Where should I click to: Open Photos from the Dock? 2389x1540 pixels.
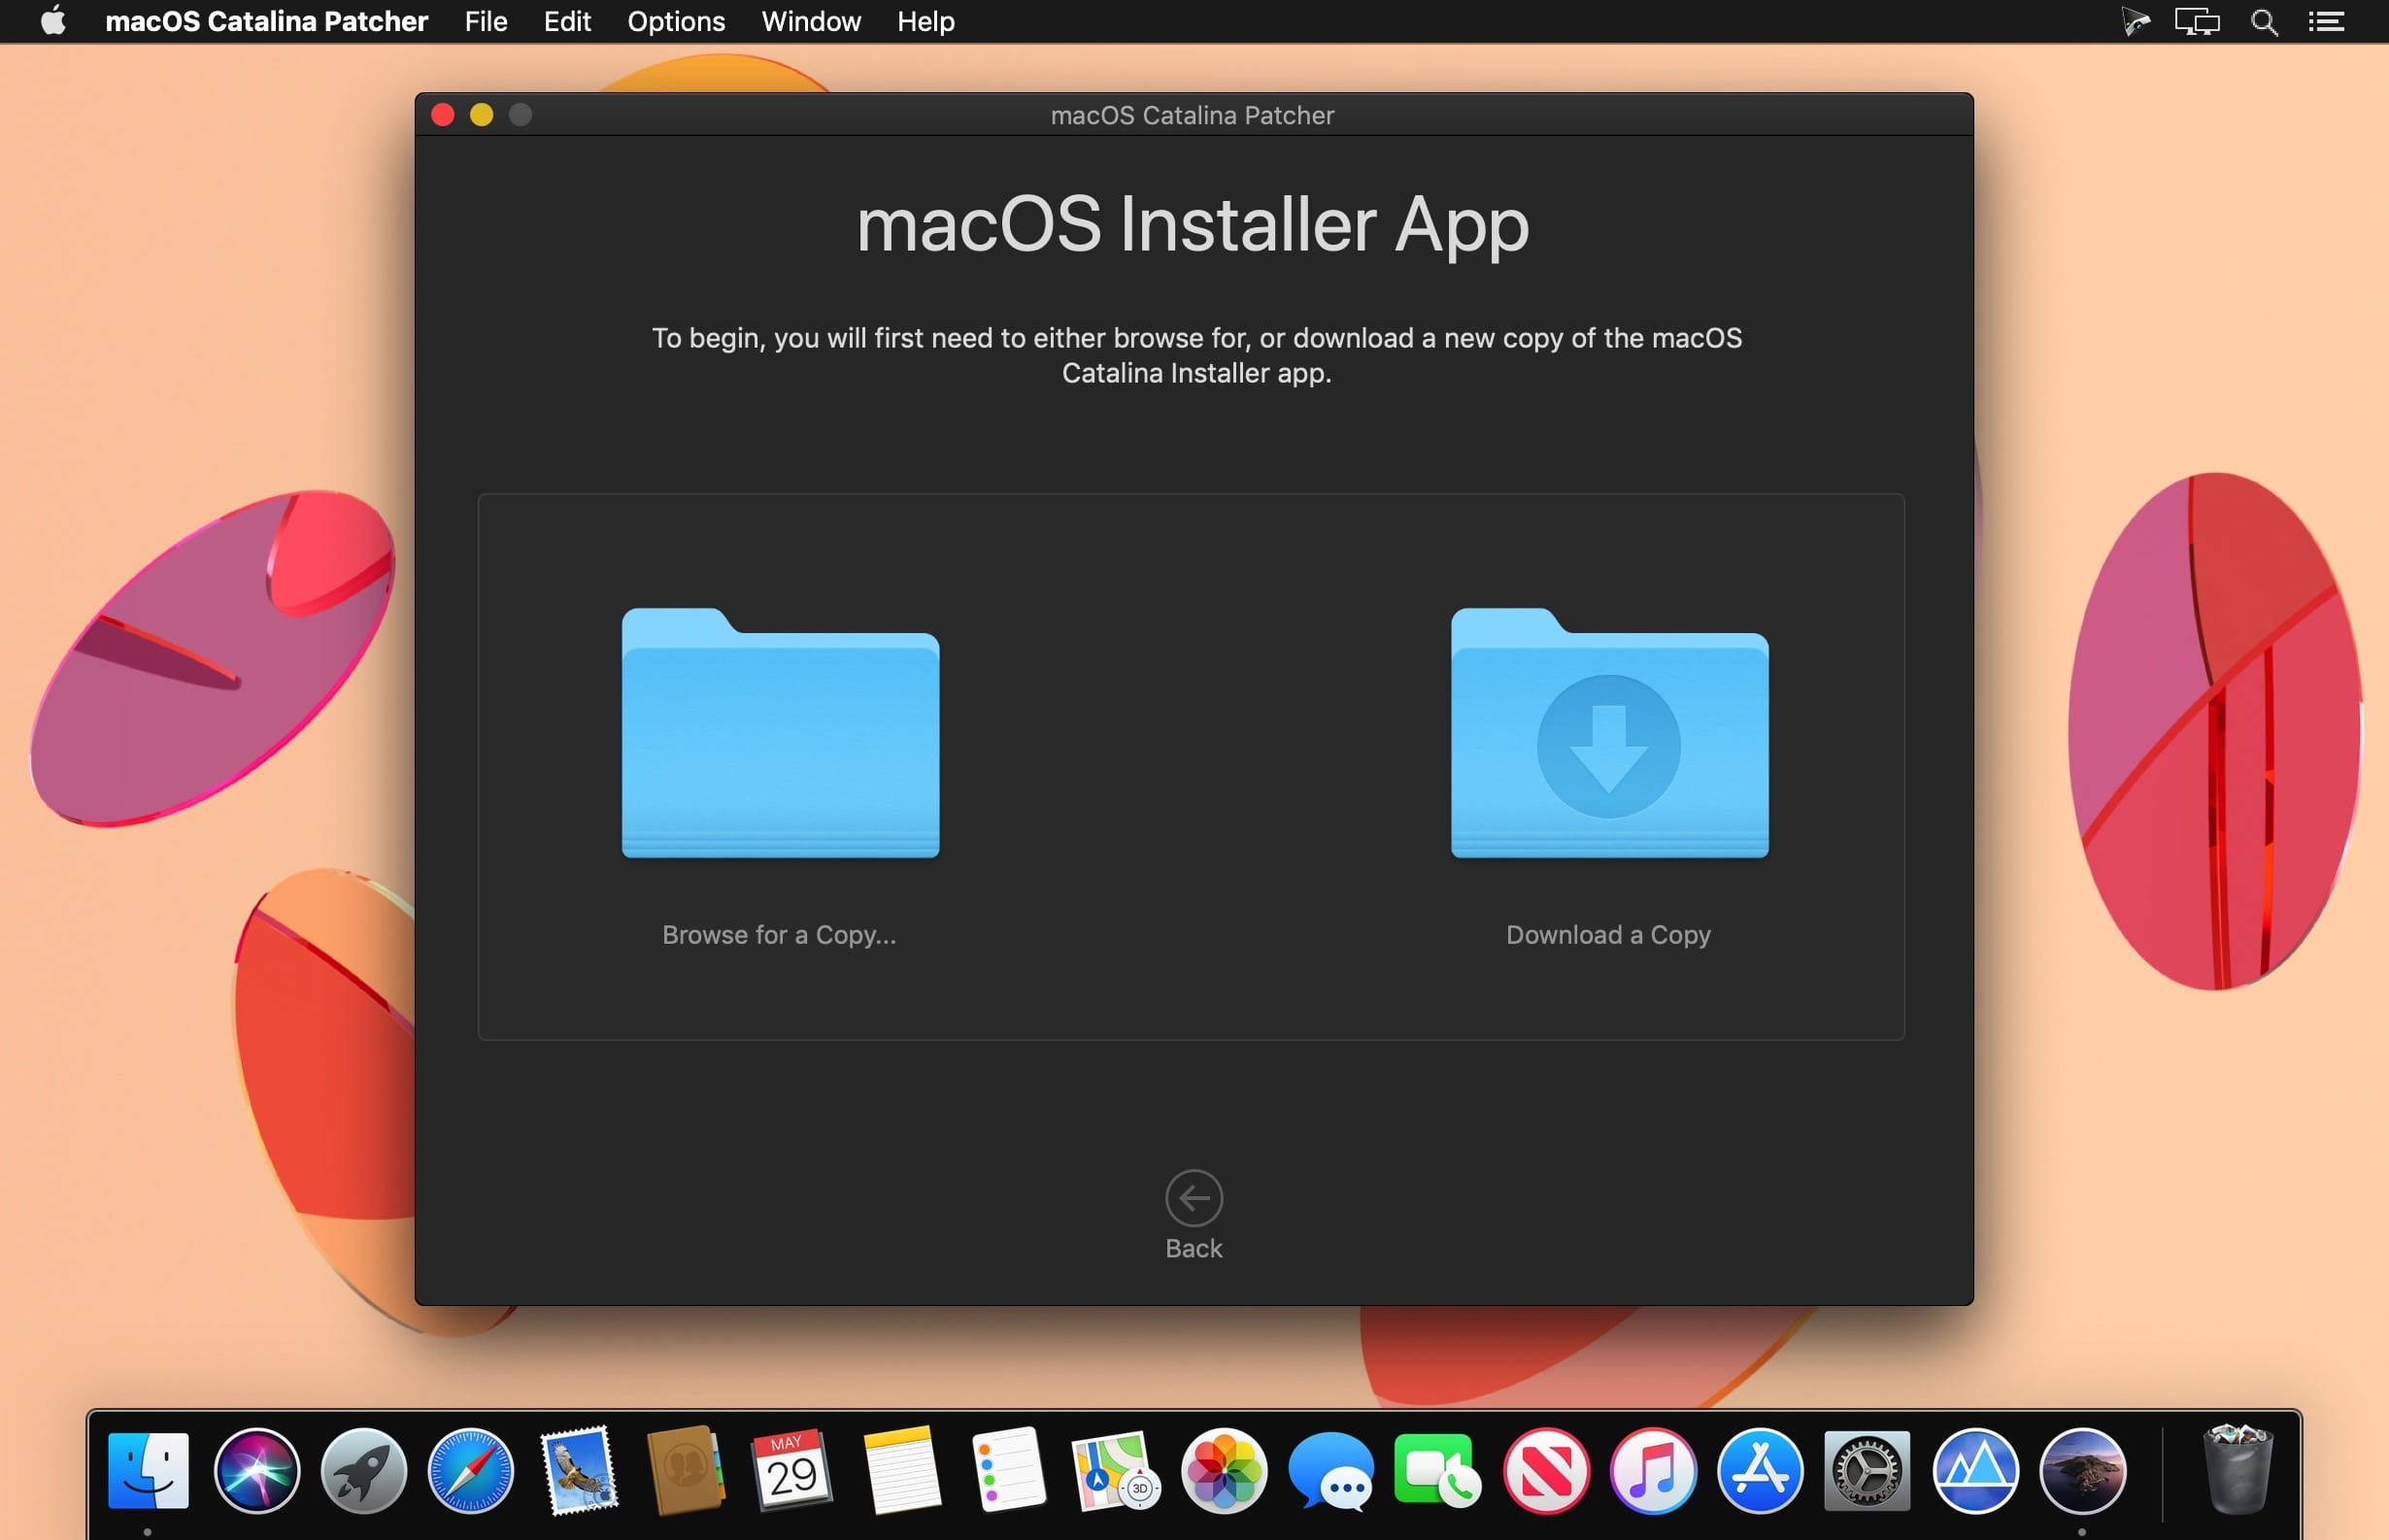click(x=1224, y=1470)
